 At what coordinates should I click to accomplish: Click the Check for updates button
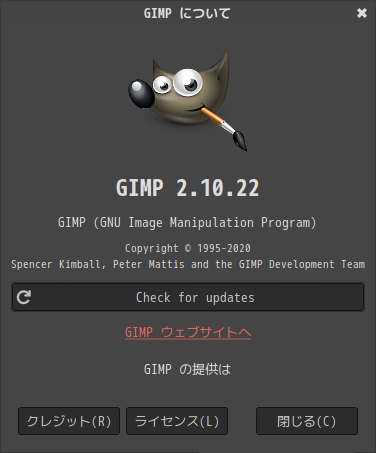point(188,297)
